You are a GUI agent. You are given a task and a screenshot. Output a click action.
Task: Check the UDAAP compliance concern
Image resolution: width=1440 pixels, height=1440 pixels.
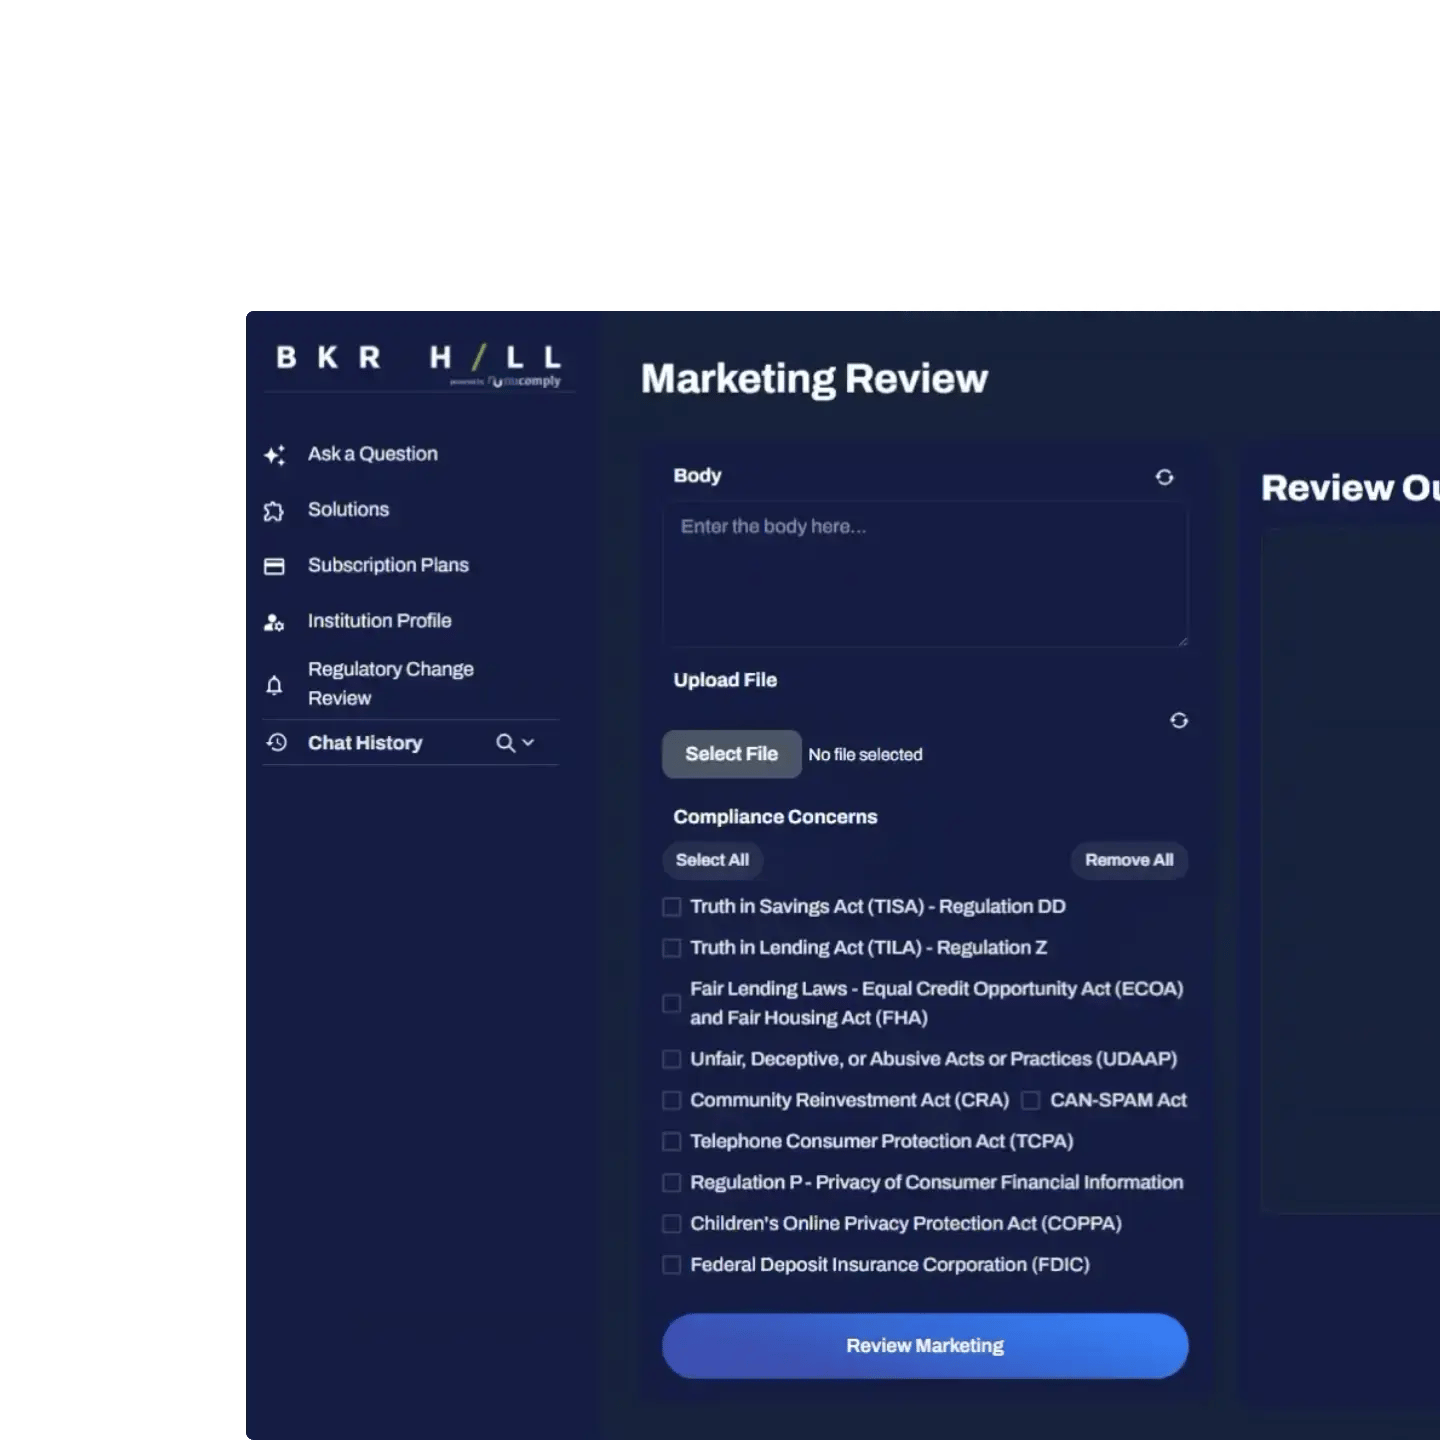coord(671,1059)
